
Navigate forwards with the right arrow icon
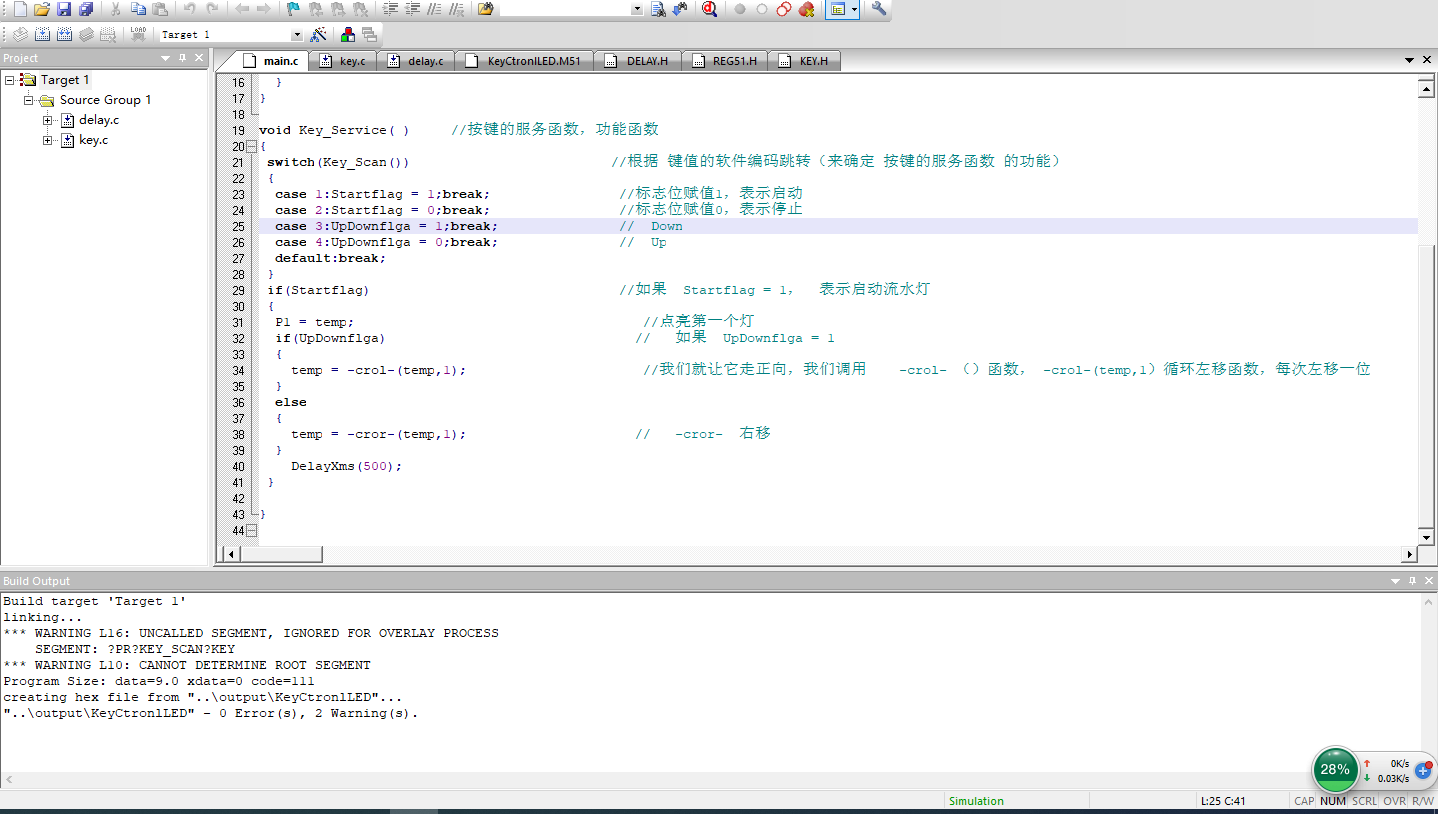263,9
